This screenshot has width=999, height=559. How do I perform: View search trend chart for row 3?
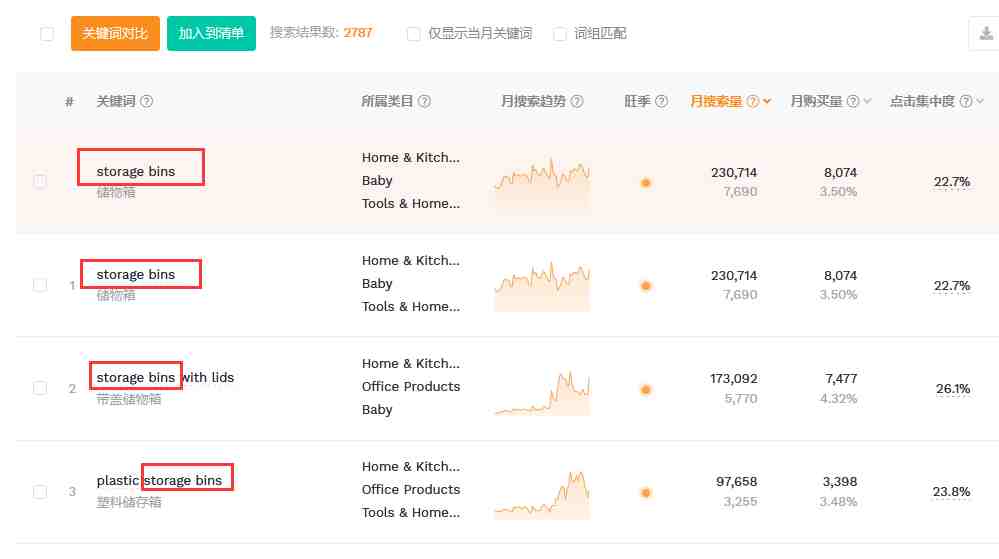(541, 492)
